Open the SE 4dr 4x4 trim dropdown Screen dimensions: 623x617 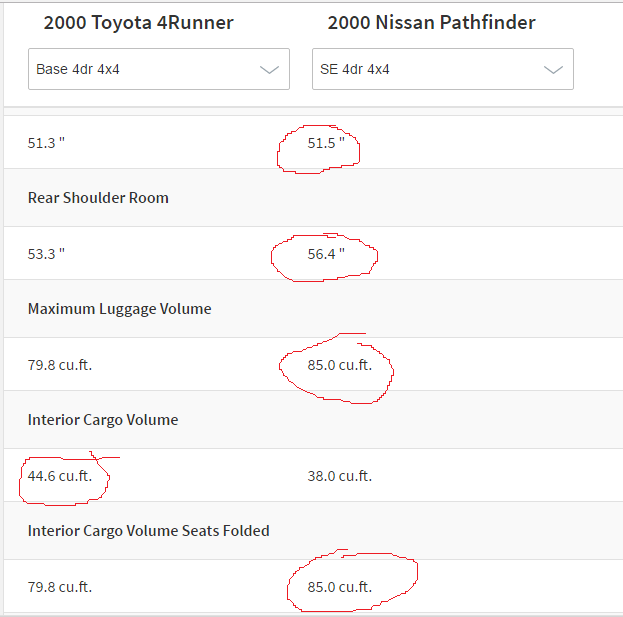[443, 69]
